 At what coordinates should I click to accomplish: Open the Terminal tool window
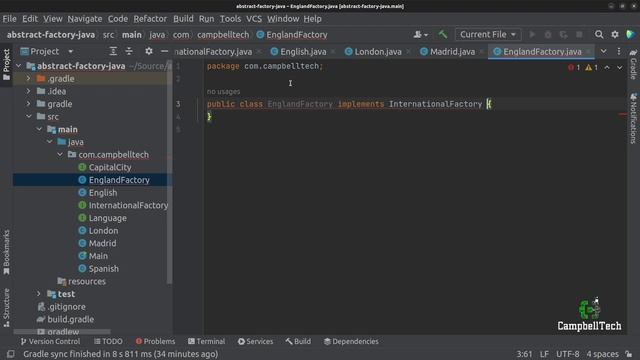[x=207, y=341]
